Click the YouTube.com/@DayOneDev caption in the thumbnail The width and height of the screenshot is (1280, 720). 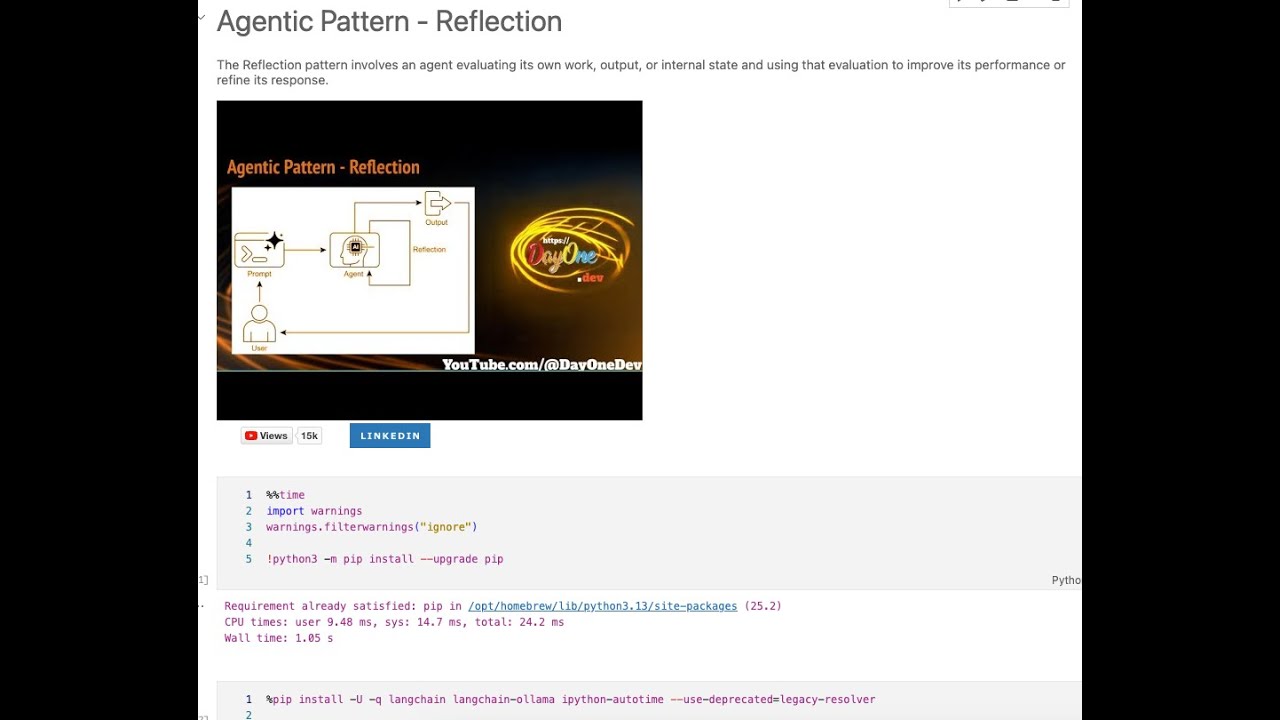(542, 365)
